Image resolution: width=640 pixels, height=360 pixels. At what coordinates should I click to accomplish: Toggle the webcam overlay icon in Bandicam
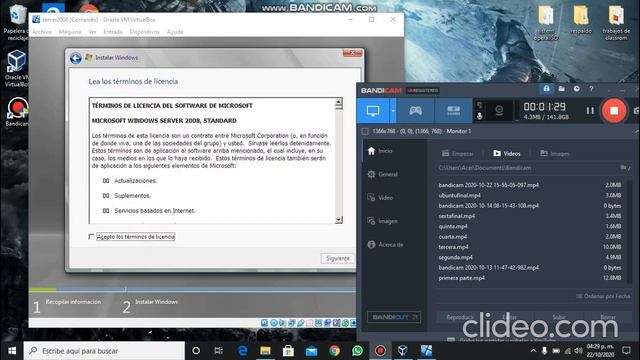coord(499,110)
